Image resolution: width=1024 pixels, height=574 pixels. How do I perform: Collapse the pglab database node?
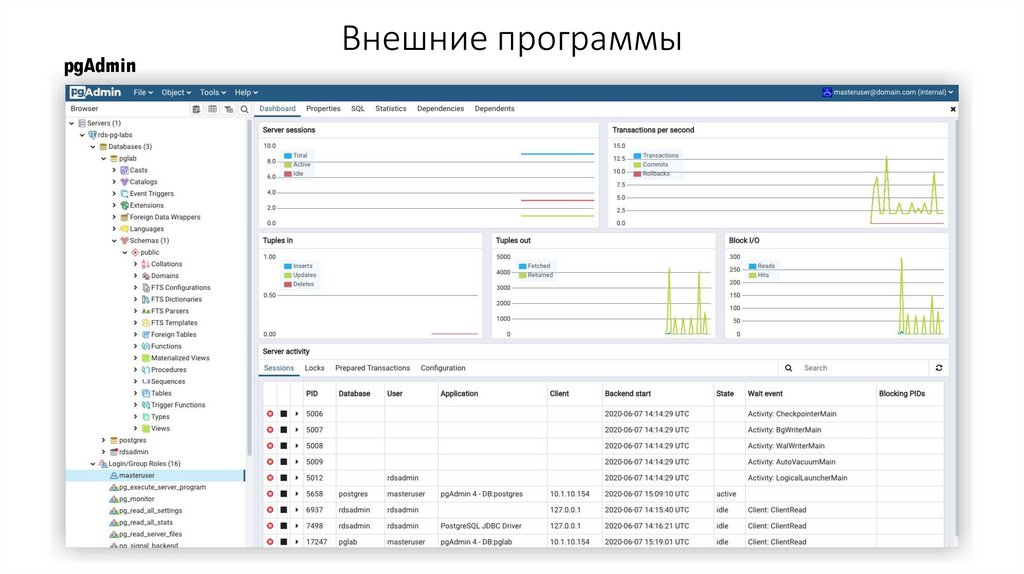pos(103,159)
